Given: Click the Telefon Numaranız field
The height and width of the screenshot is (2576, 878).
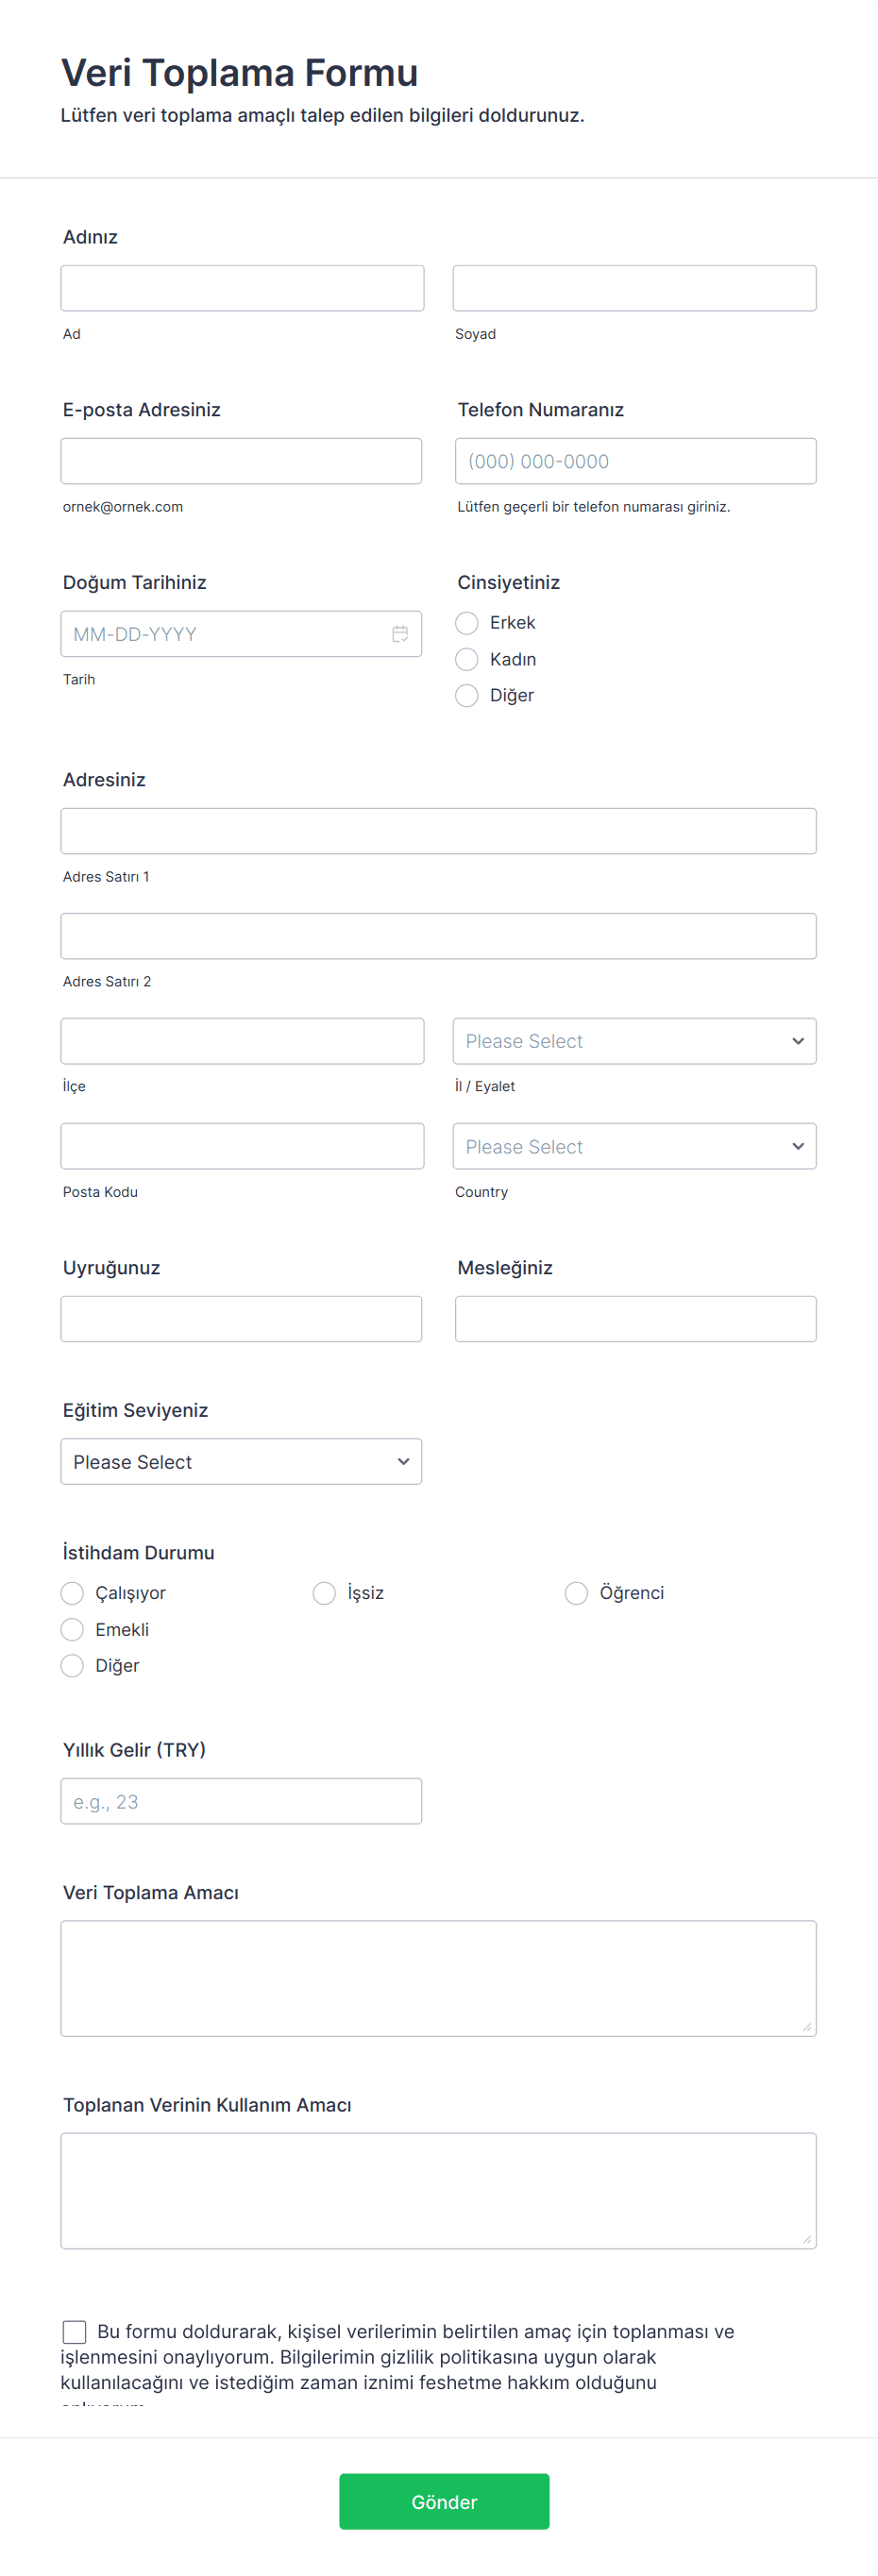Looking at the screenshot, I should [x=634, y=460].
